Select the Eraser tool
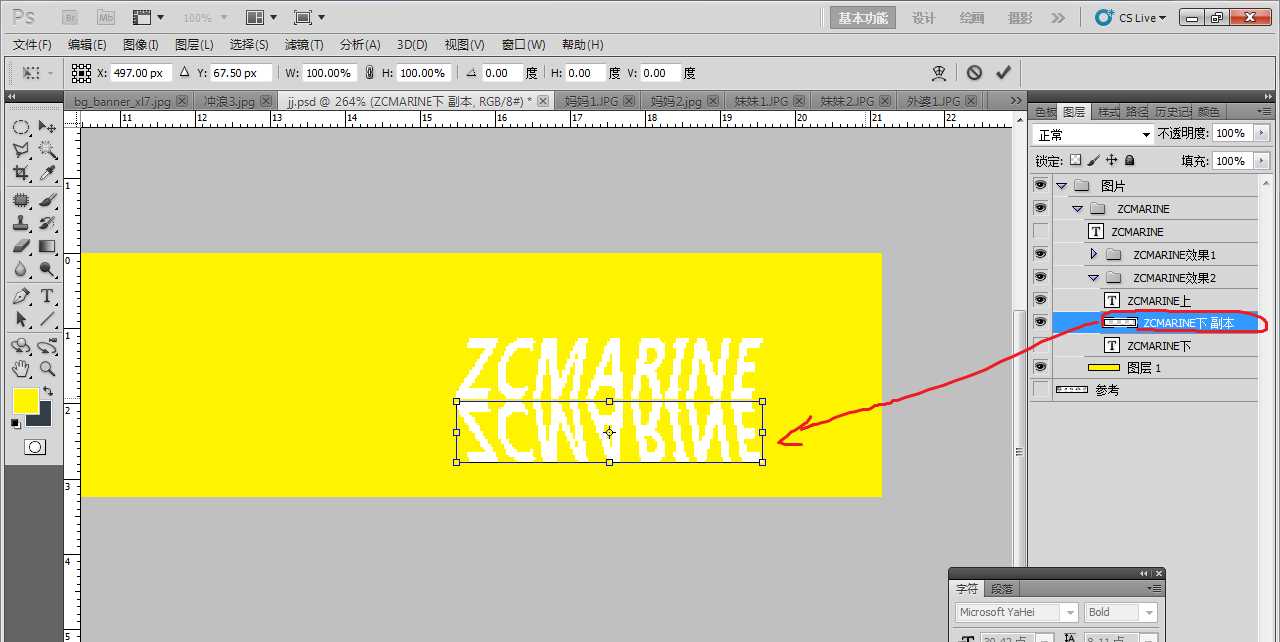Viewport: 1280px width, 642px height. (21, 246)
